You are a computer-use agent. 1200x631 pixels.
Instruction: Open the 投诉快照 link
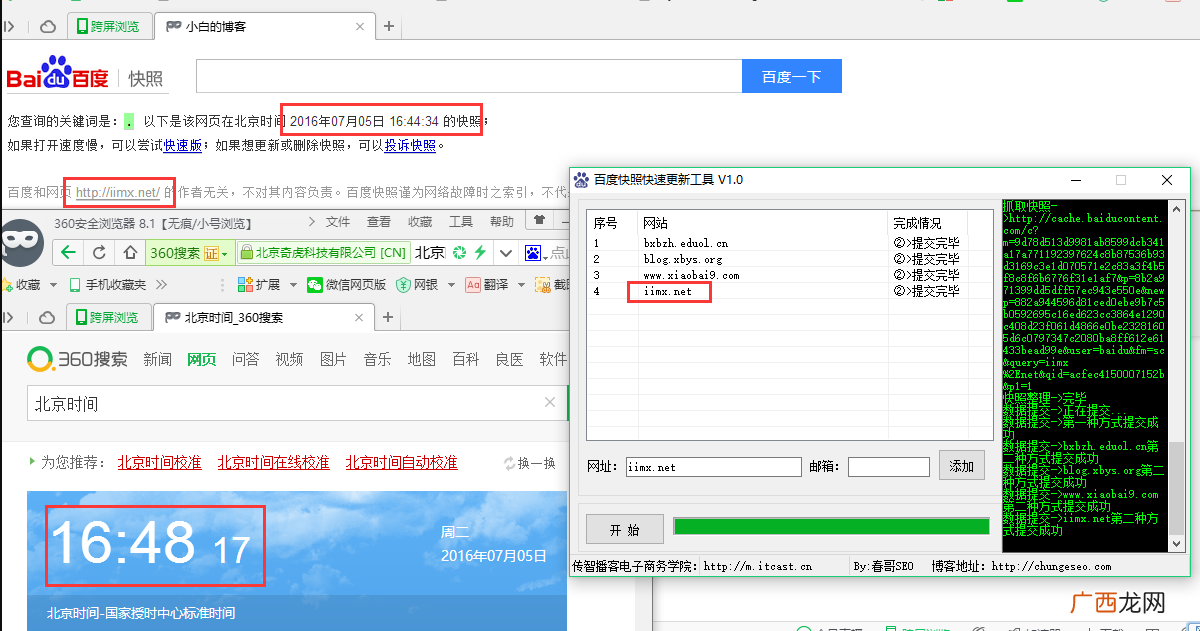[x=410, y=145]
